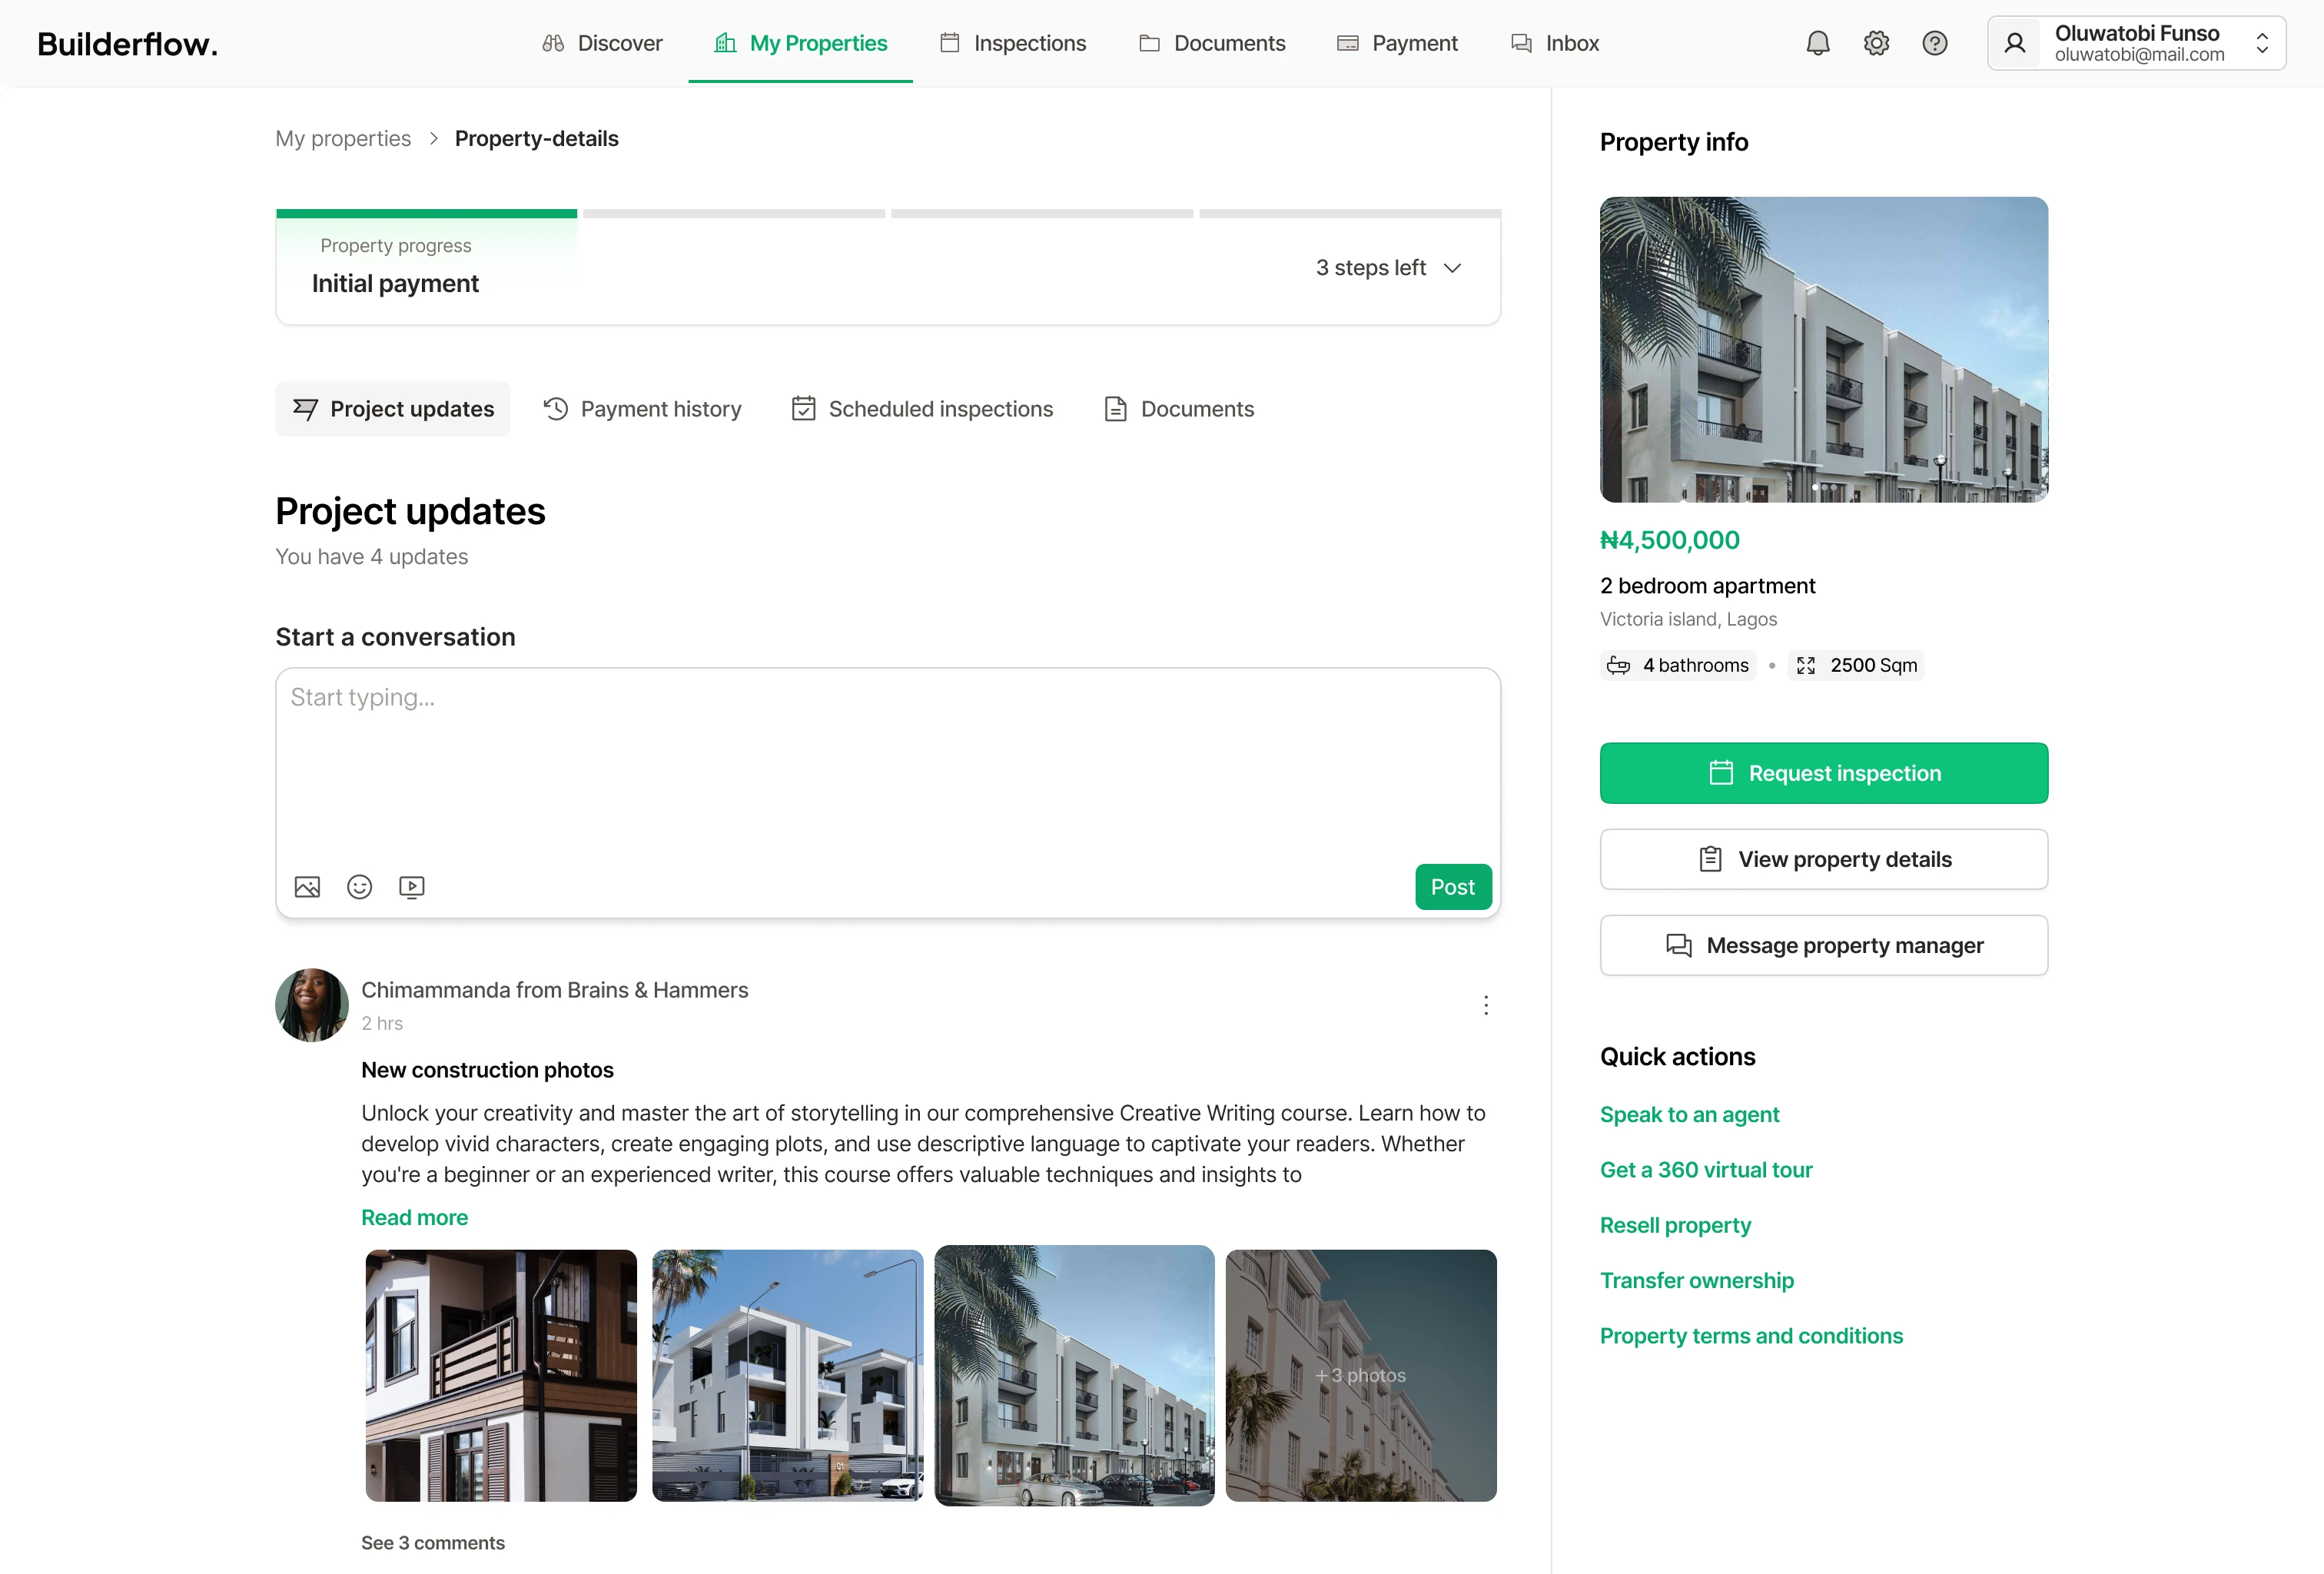Attach a video to the post
Screen dimensions: 2324x1574
[x=411, y=887]
